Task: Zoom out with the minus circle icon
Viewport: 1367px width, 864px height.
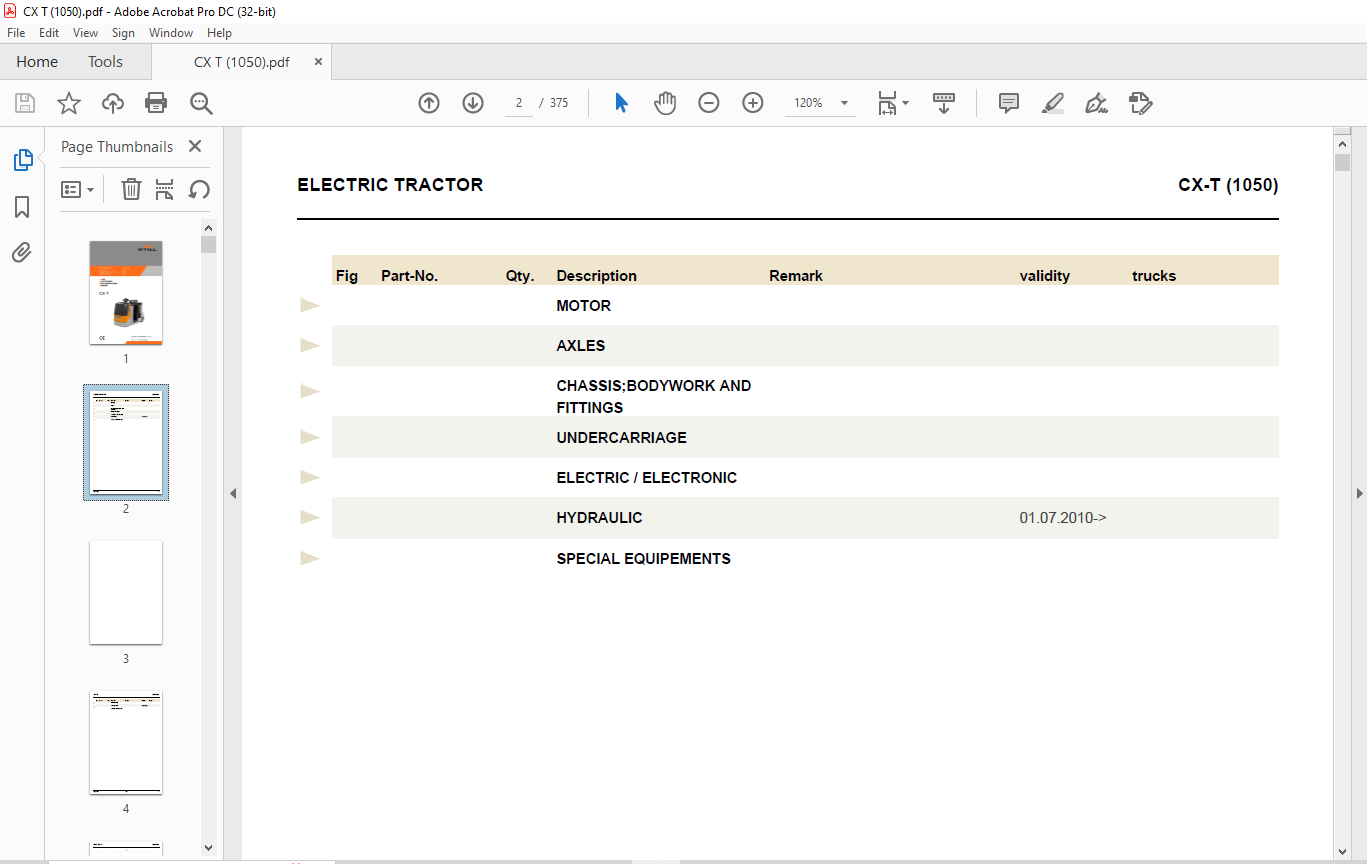Action: [709, 103]
